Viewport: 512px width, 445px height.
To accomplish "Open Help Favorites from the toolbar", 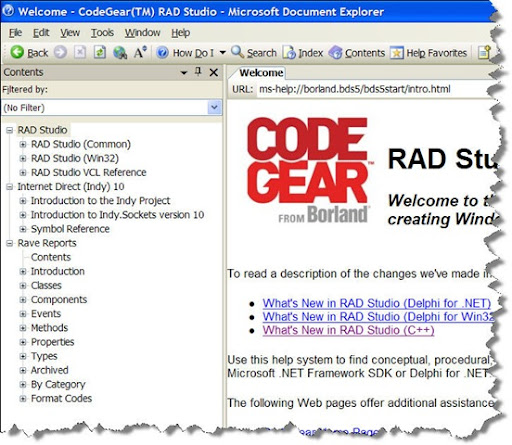I will pos(429,52).
